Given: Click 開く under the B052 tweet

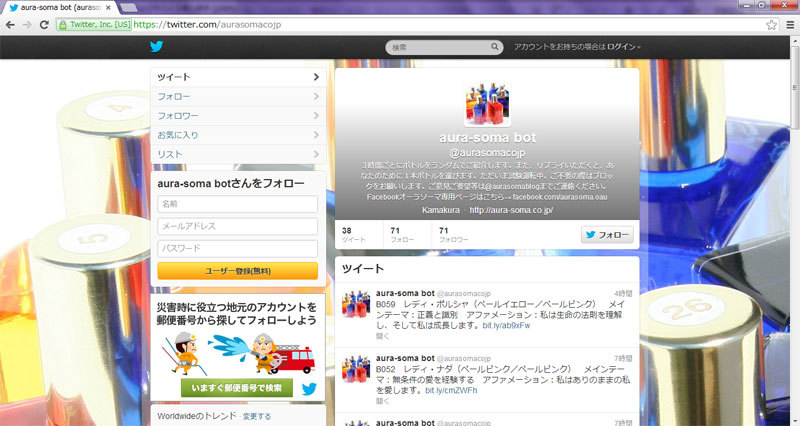Looking at the screenshot, I should coord(383,402).
